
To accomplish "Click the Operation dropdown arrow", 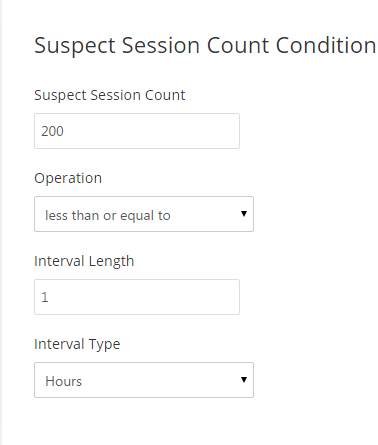I will (x=244, y=214).
